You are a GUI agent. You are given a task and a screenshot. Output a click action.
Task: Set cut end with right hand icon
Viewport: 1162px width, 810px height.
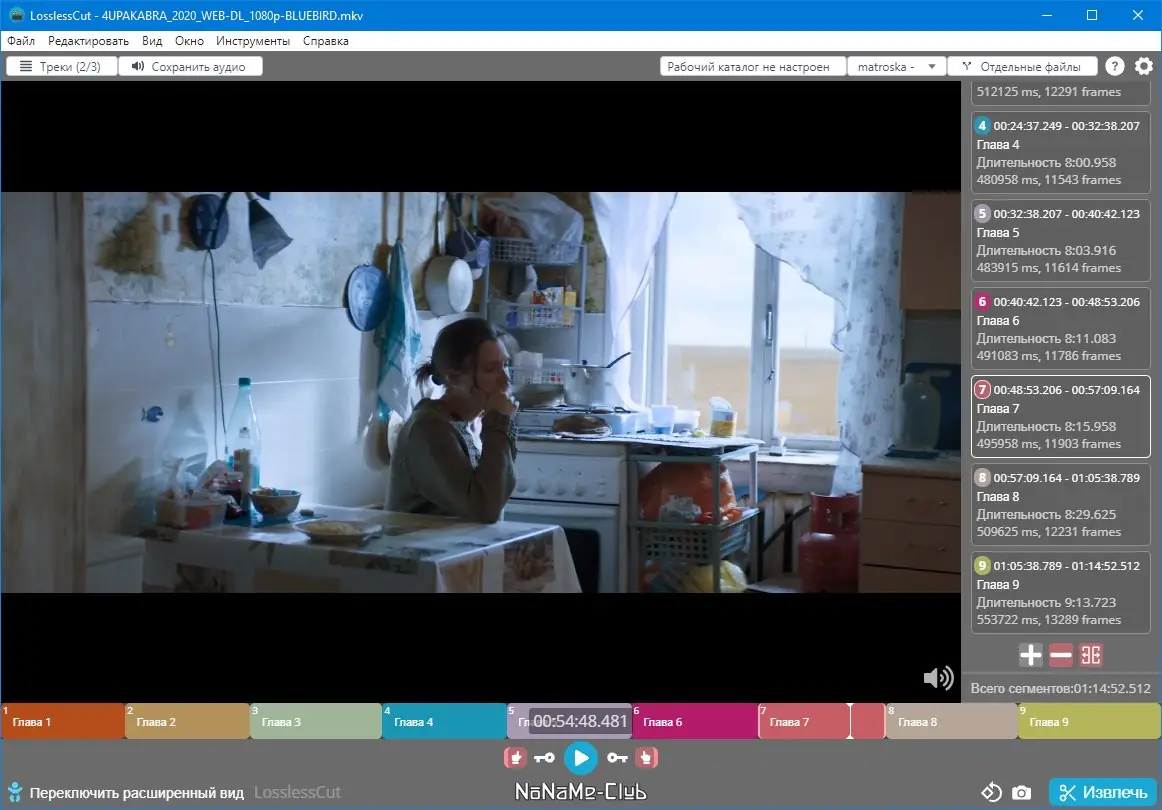pos(646,757)
